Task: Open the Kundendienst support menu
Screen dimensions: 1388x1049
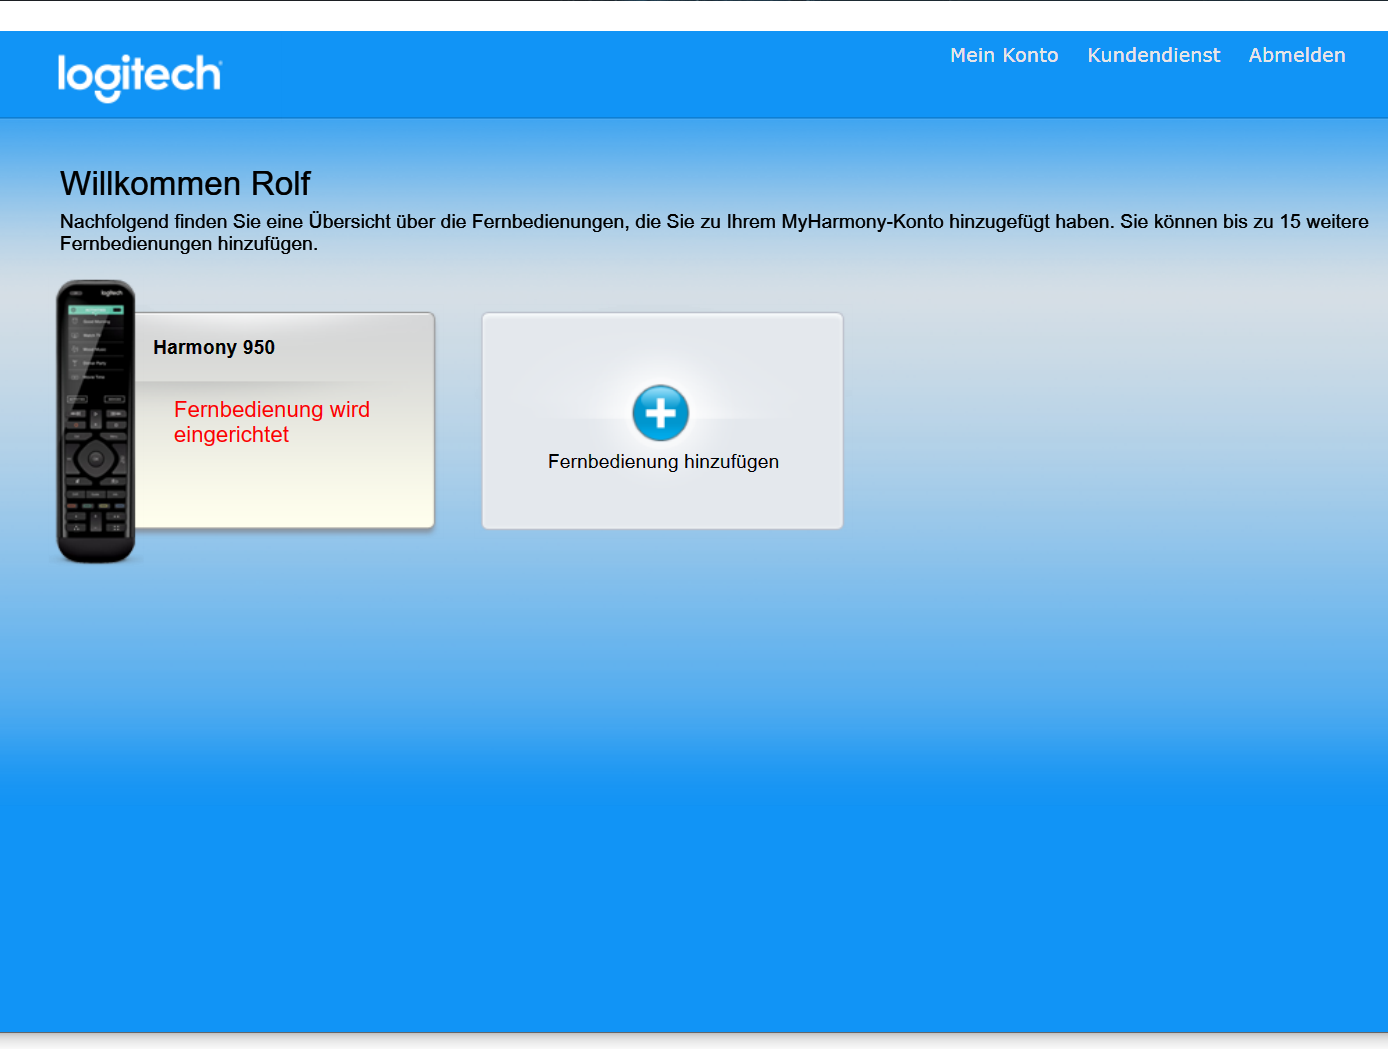Action: (x=1153, y=56)
